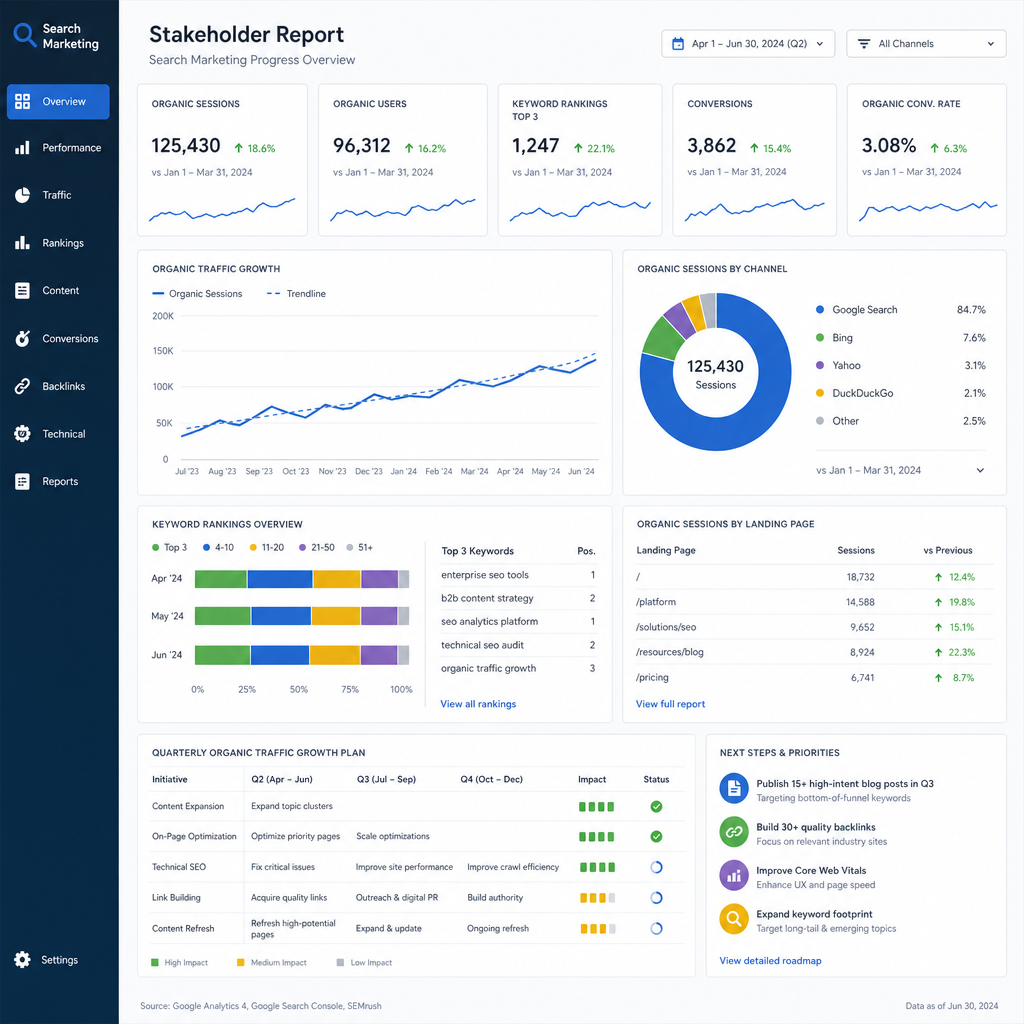This screenshot has width=1024, height=1024.
Task: Click Content Refresh in-progress status icon
Action: point(656,929)
